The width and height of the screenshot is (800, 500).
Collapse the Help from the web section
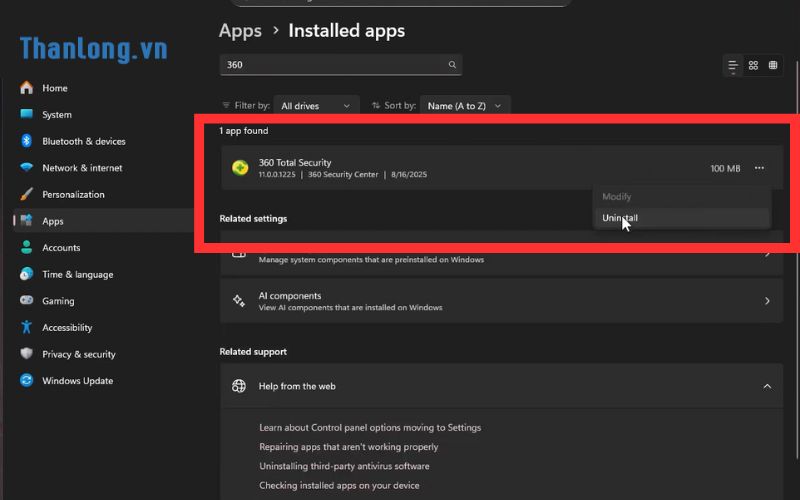(x=767, y=386)
